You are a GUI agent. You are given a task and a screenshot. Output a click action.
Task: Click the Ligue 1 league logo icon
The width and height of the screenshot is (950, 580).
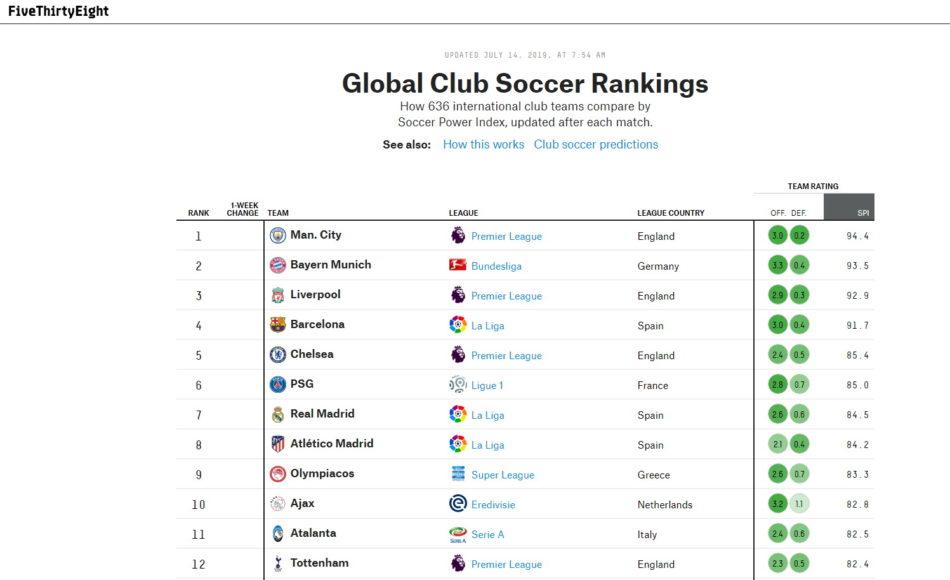coord(458,385)
